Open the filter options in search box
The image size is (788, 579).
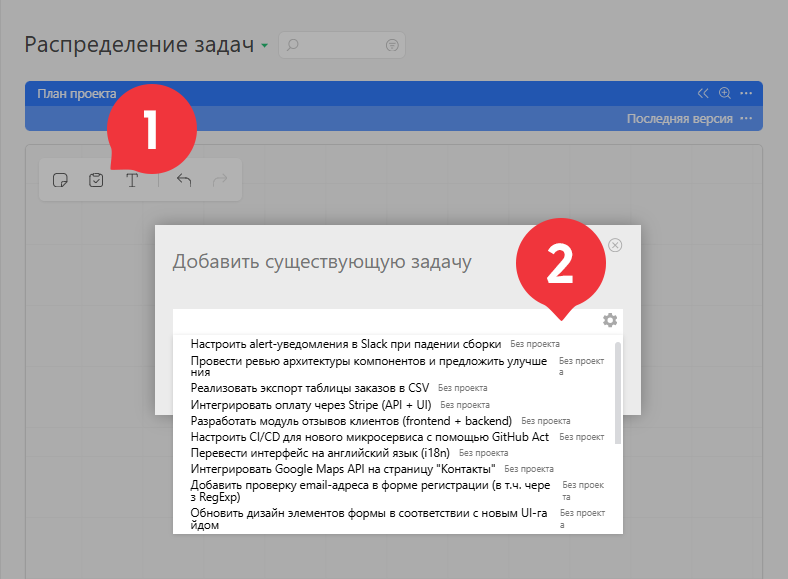[392, 45]
